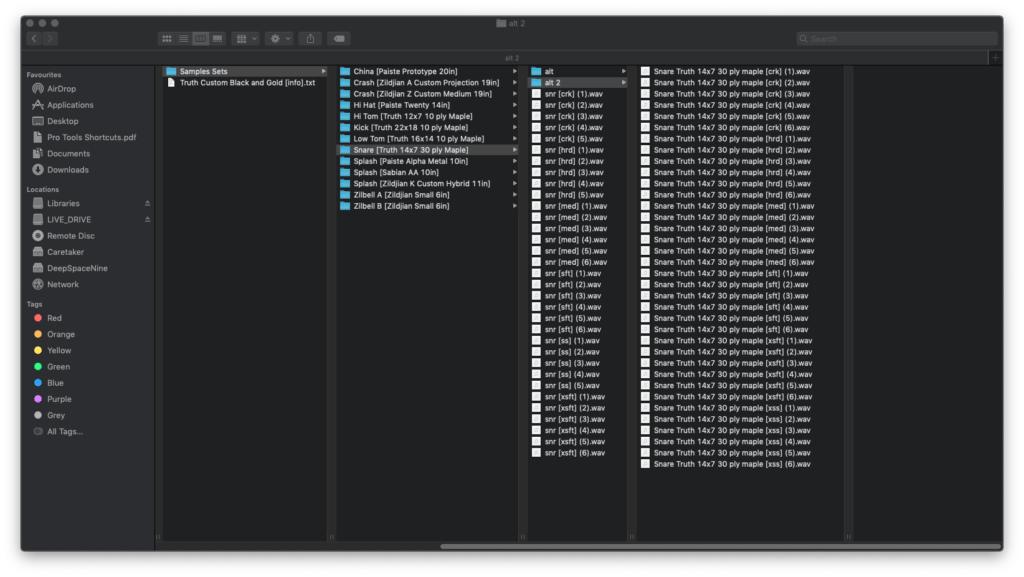The image size is (1024, 577).
Task: Open the item grouping dropdown
Action: 244,38
